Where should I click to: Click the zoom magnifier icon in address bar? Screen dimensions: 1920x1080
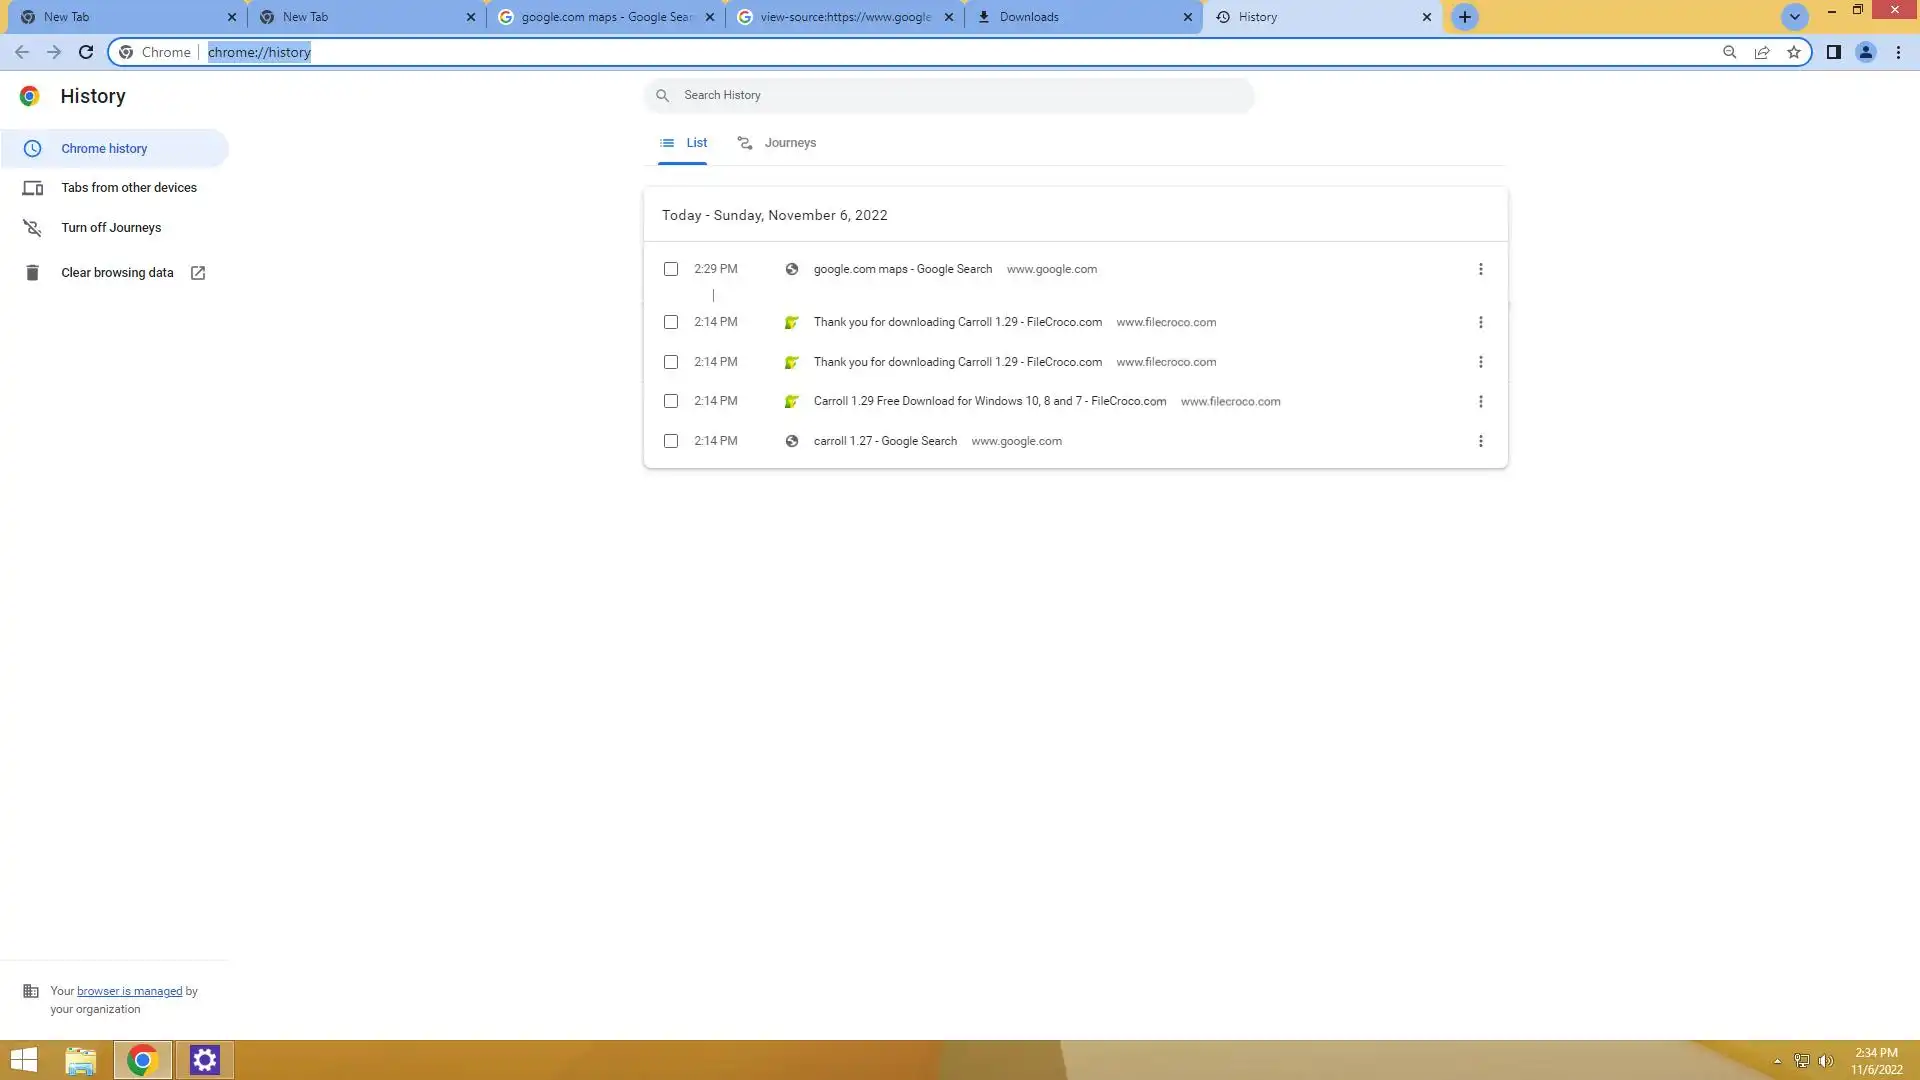pos(1729,52)
